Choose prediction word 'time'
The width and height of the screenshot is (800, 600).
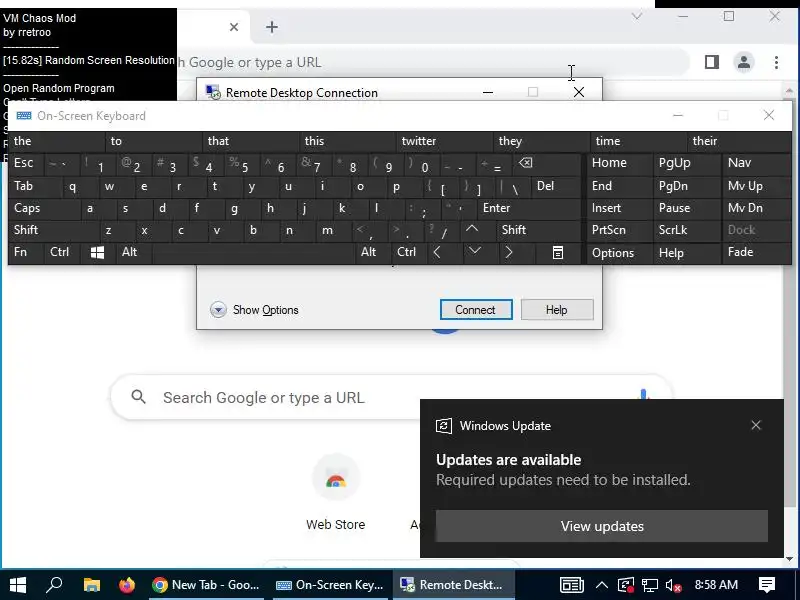(x=638, y=141)
